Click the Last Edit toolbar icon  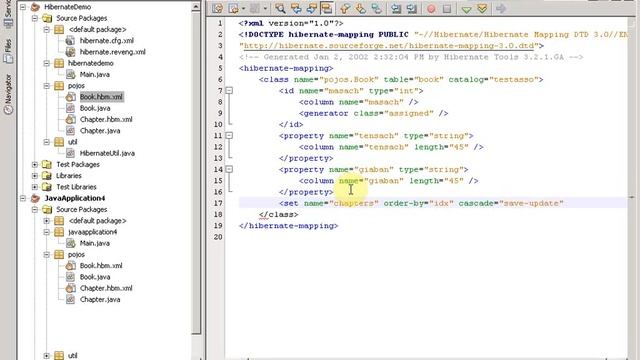point(218,9)
